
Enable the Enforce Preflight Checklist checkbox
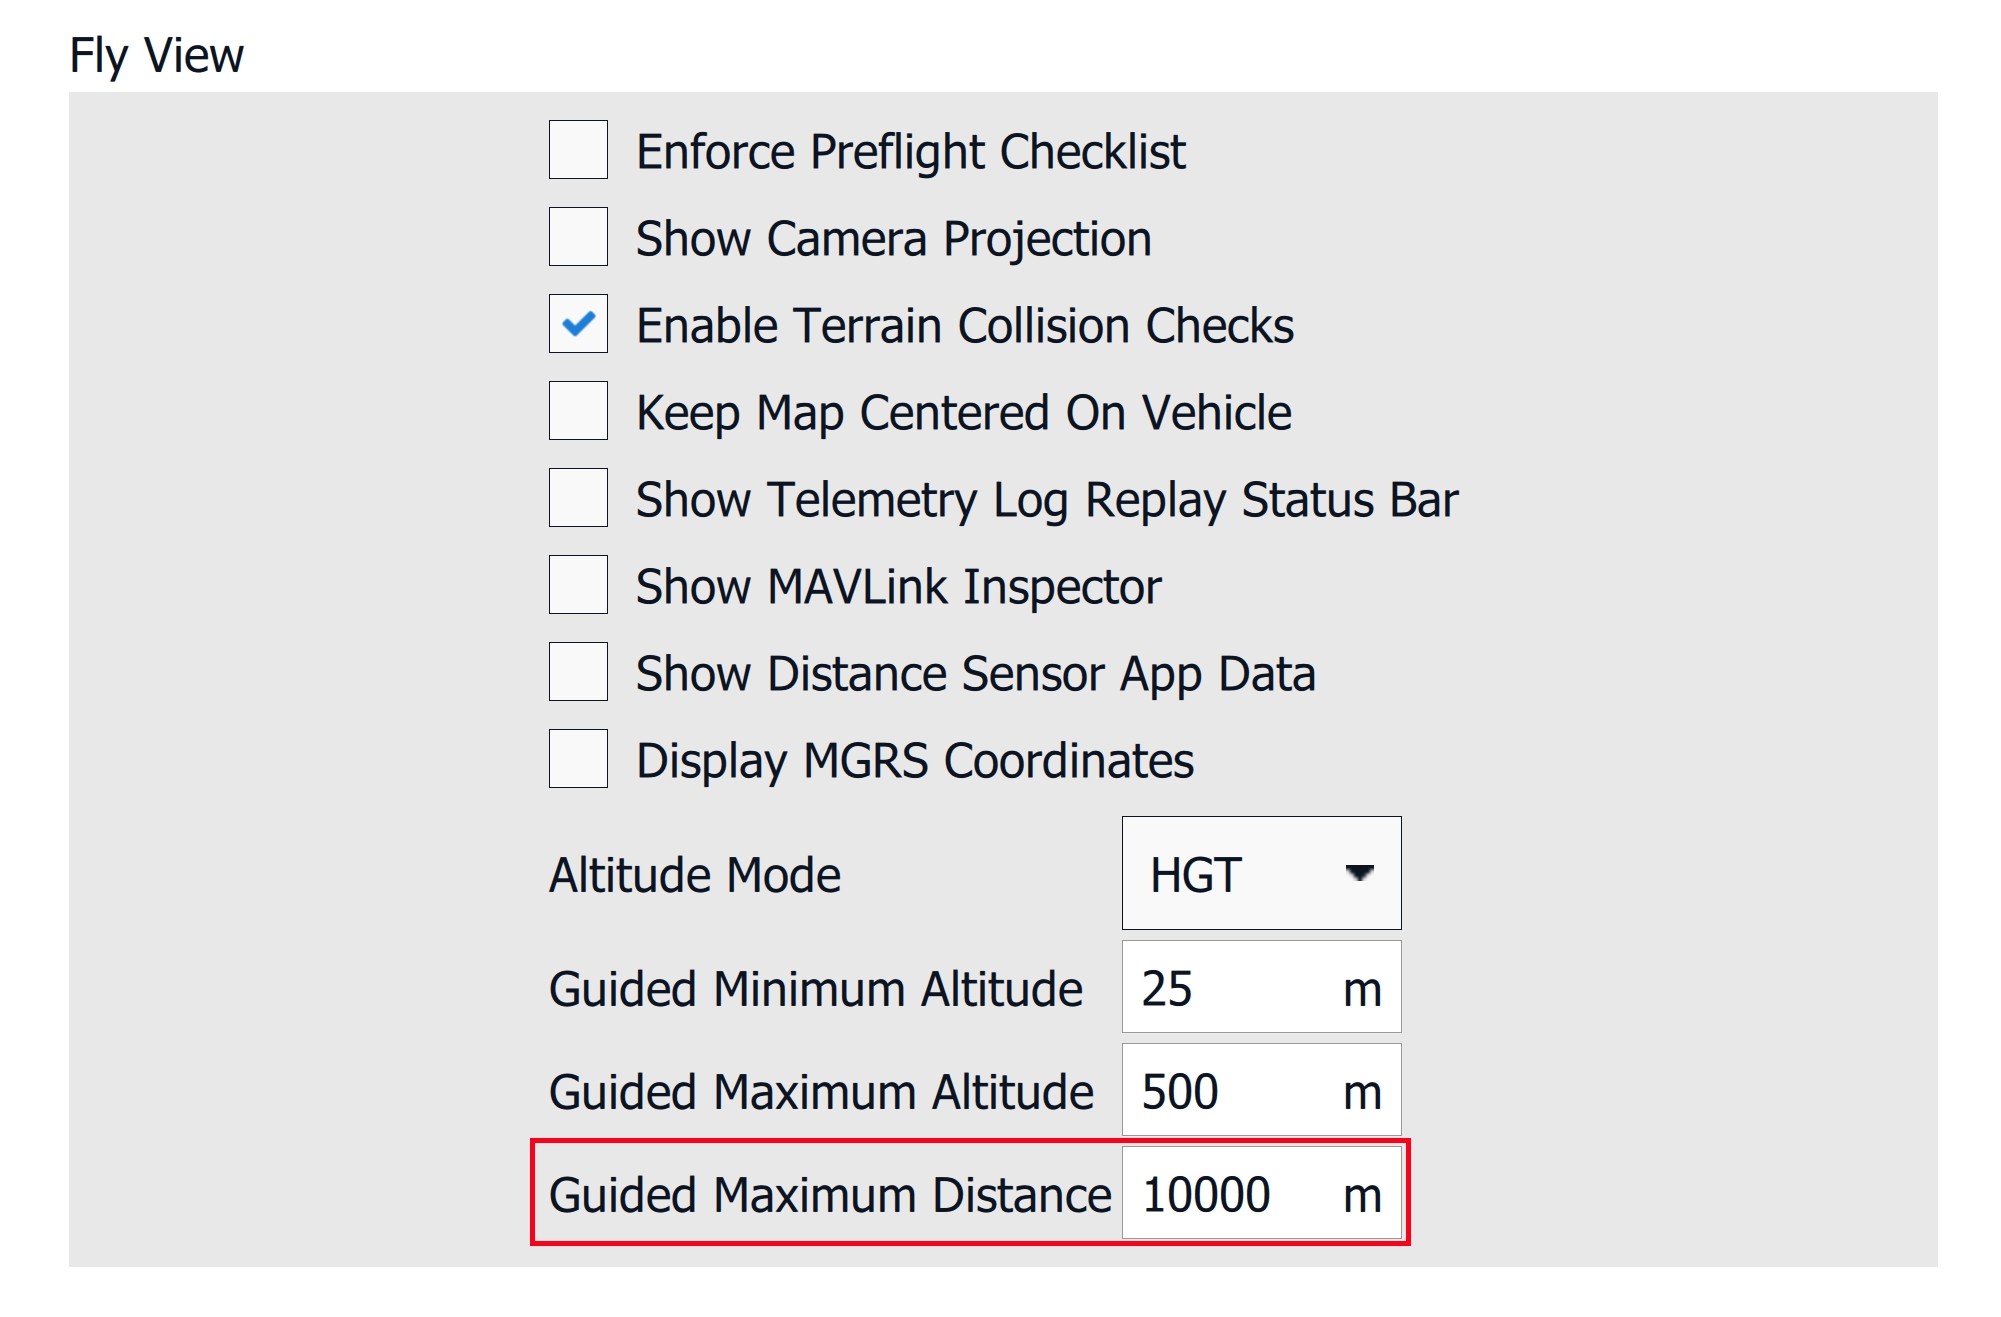click(578, 150)
